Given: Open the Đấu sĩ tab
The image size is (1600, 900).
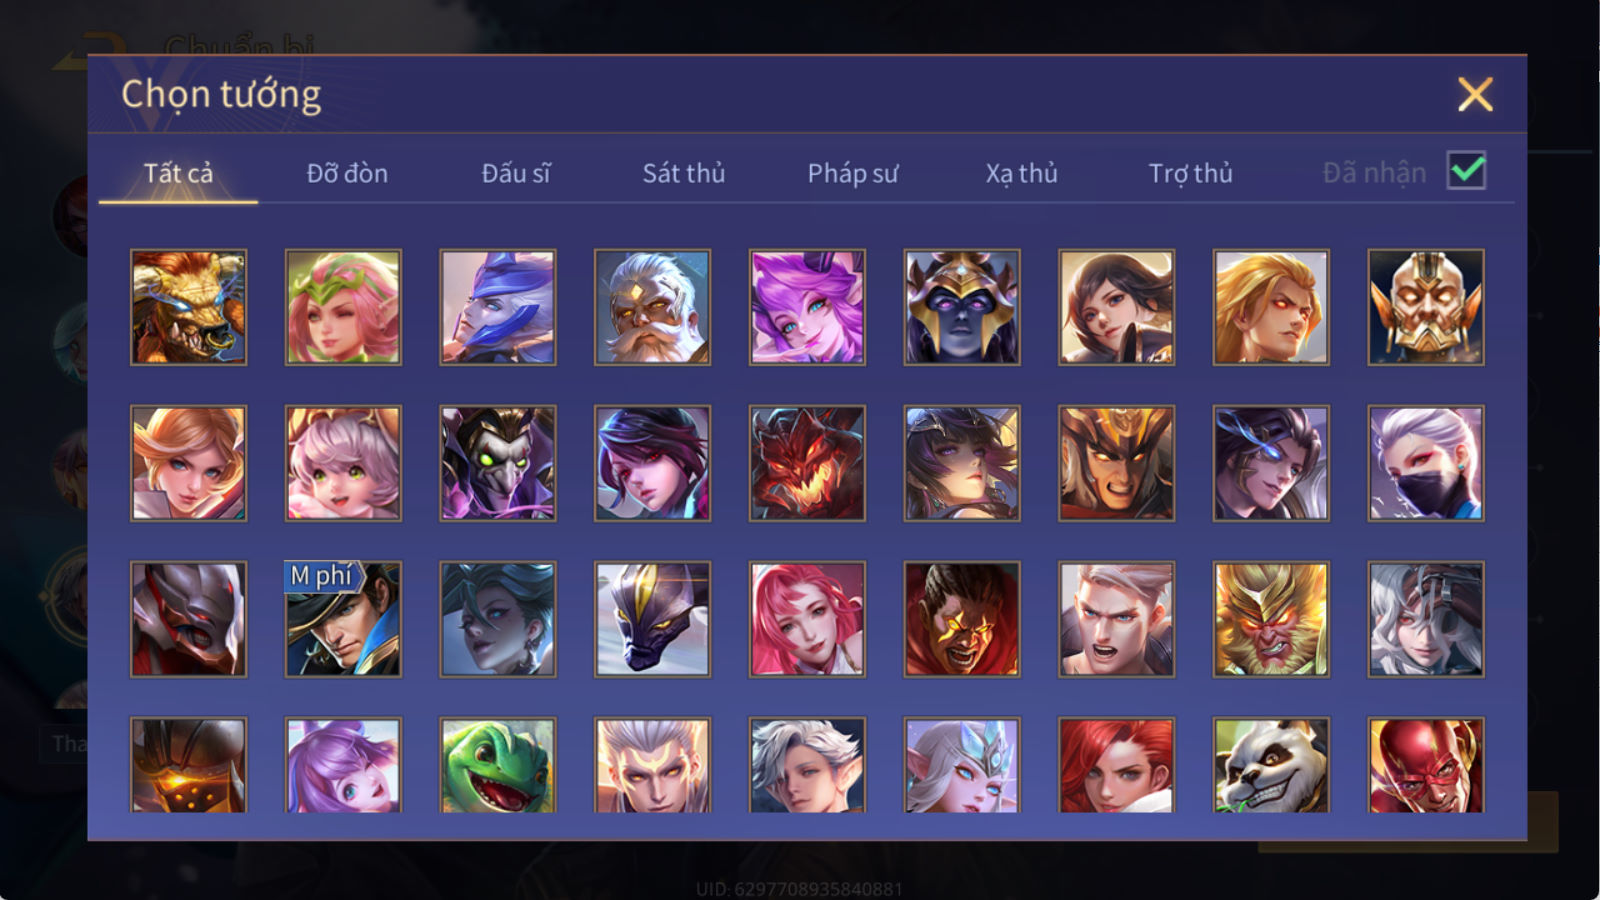Looking at the screenshot, I should pyautogui.click(x=516, y=173).
